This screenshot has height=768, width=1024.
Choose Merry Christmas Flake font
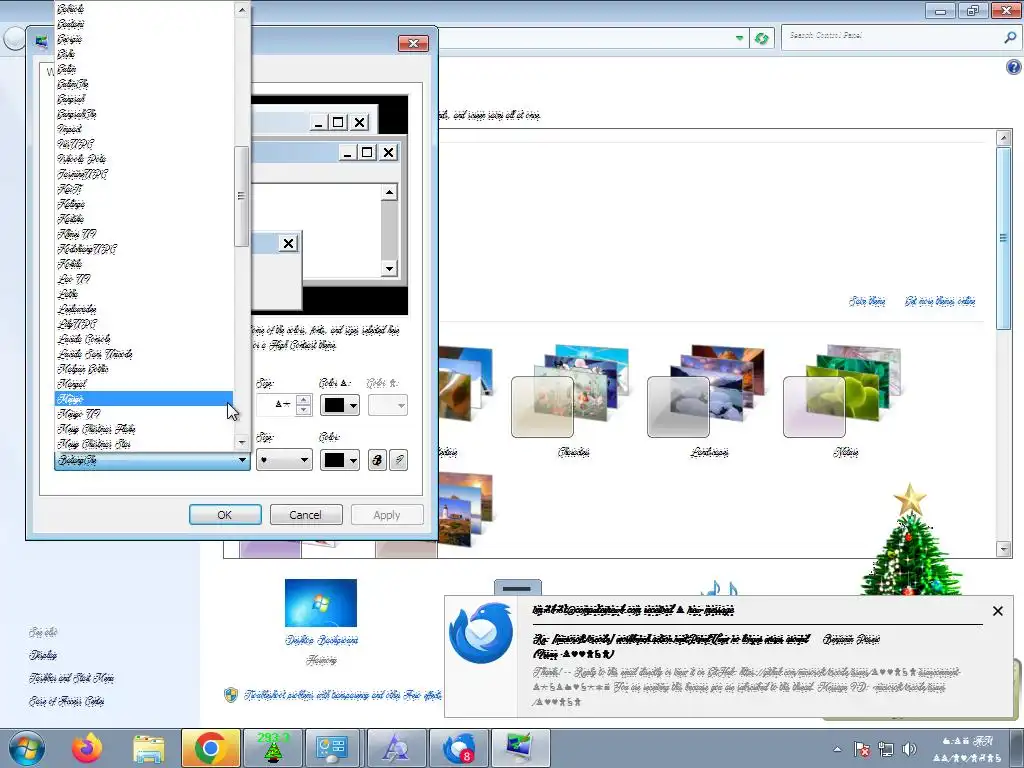click(144, 429)
